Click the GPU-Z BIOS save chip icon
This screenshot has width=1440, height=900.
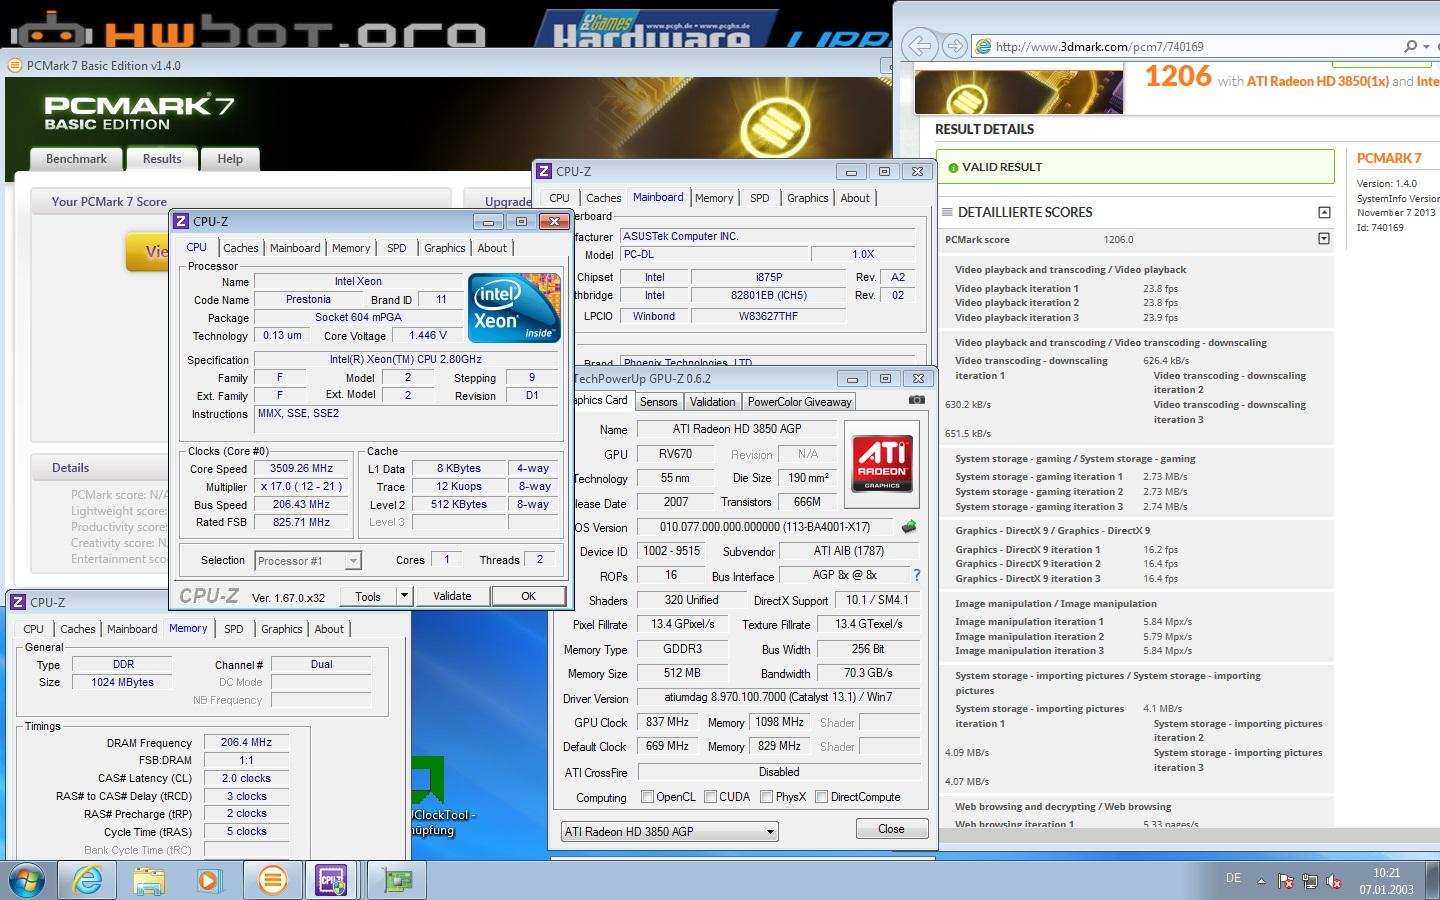tap(909, 526)
